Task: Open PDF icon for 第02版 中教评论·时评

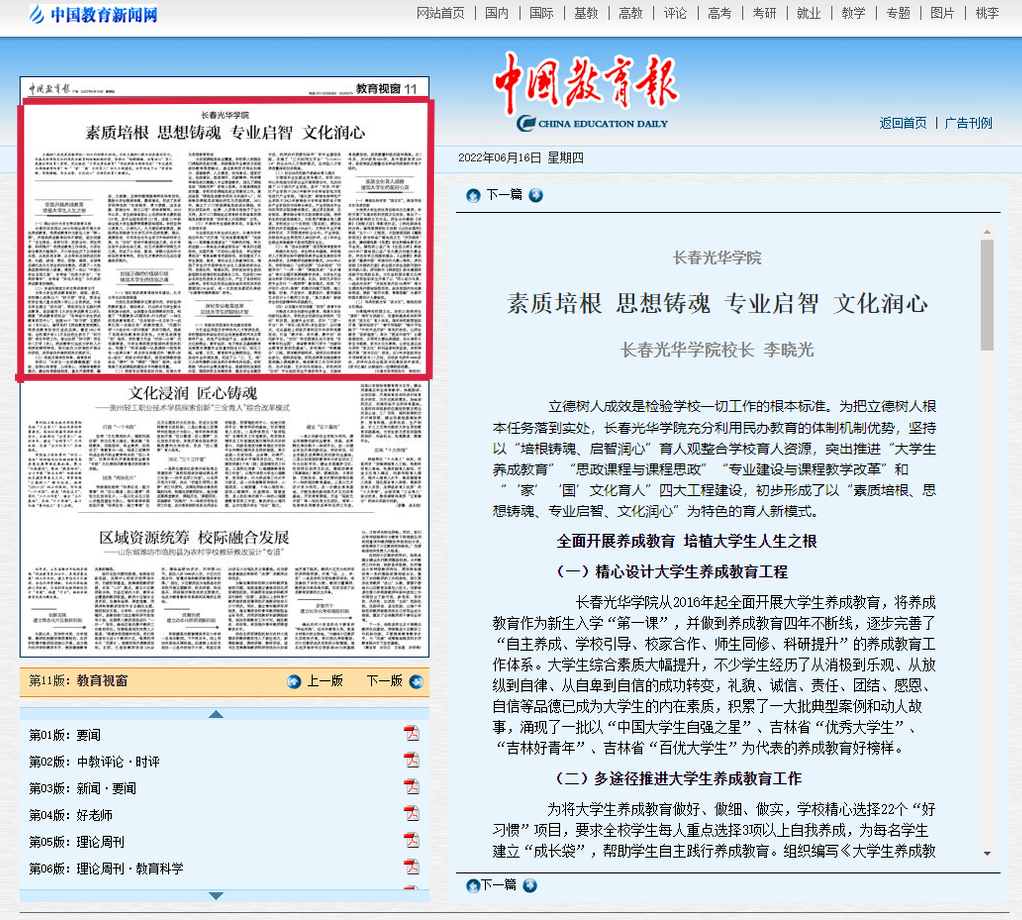Action: pos(411,760)
